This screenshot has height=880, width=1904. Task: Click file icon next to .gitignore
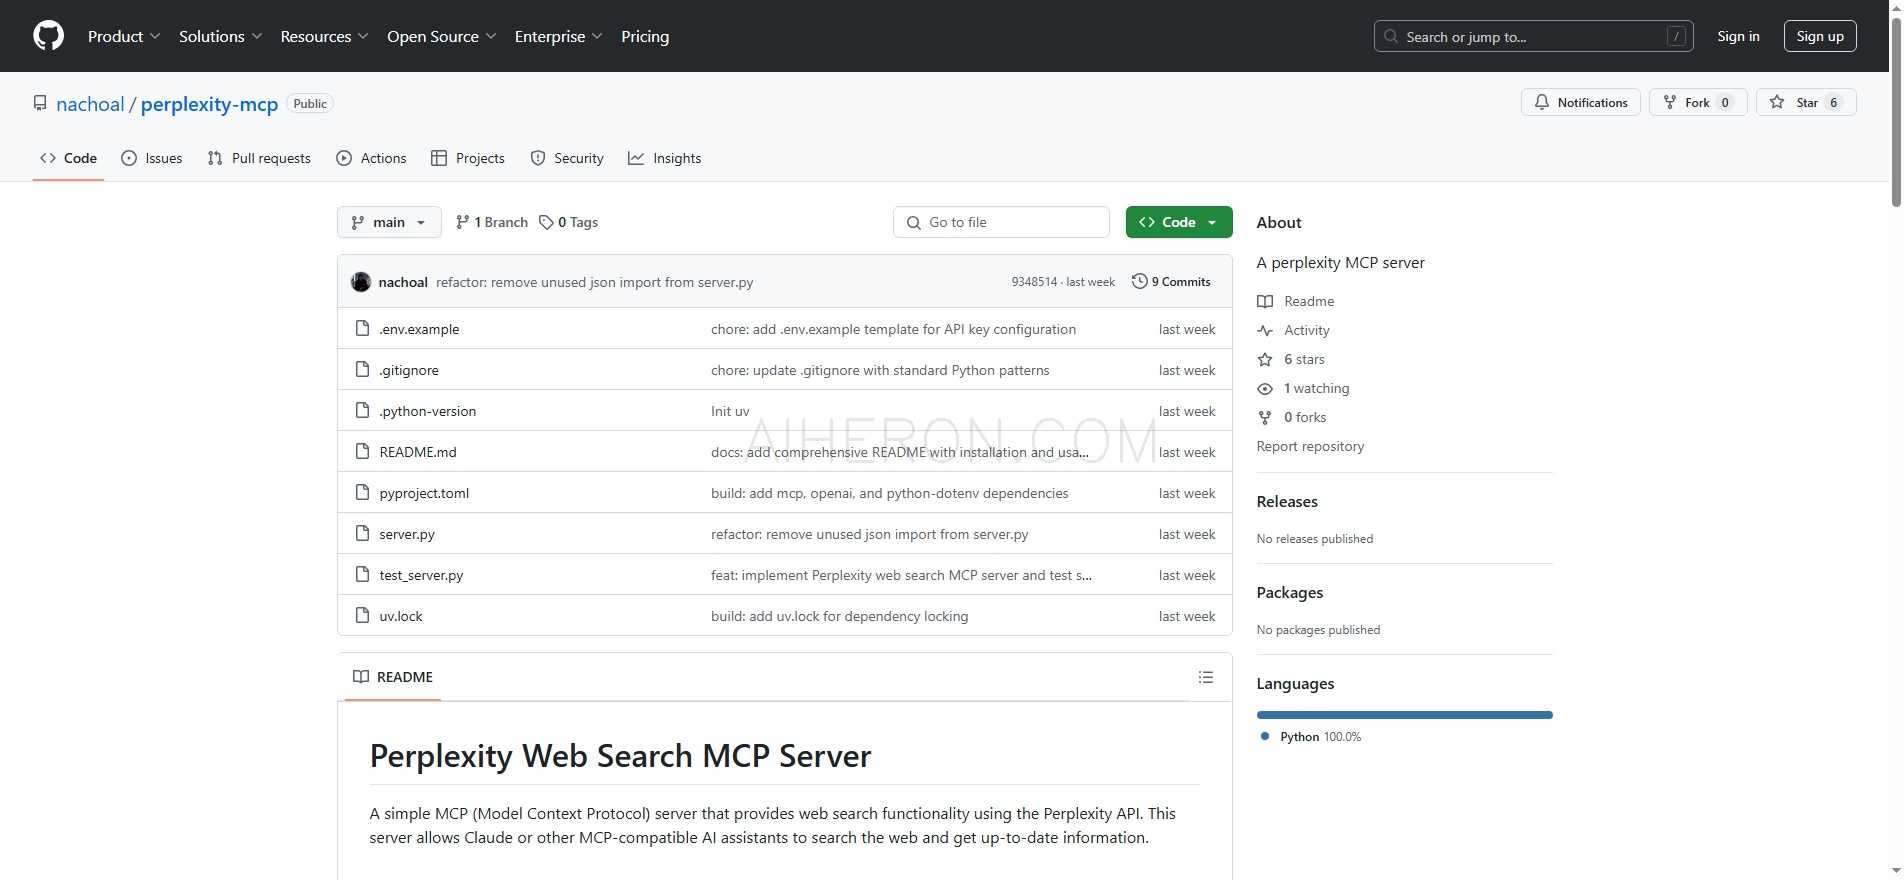pyautogui.click(x=363, y=369)
